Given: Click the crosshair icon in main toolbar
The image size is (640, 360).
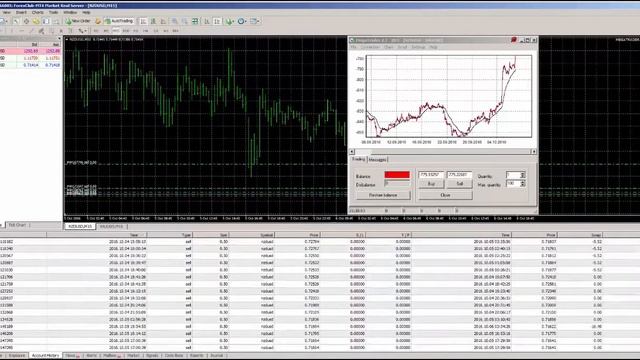Looking at the screenshot, I should 26,21.
